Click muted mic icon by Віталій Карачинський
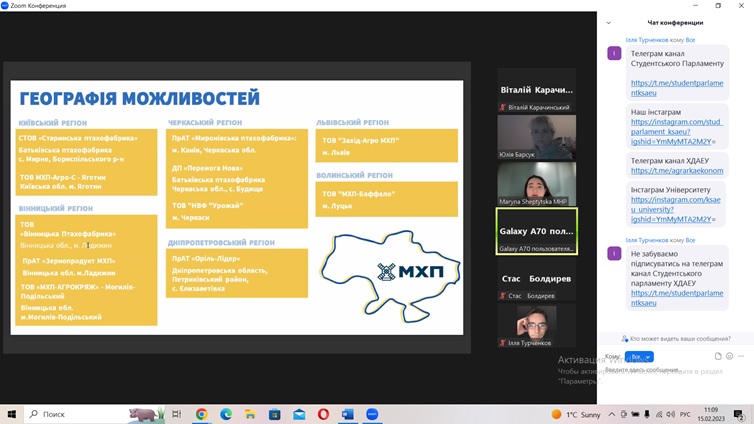 point(503,107)
